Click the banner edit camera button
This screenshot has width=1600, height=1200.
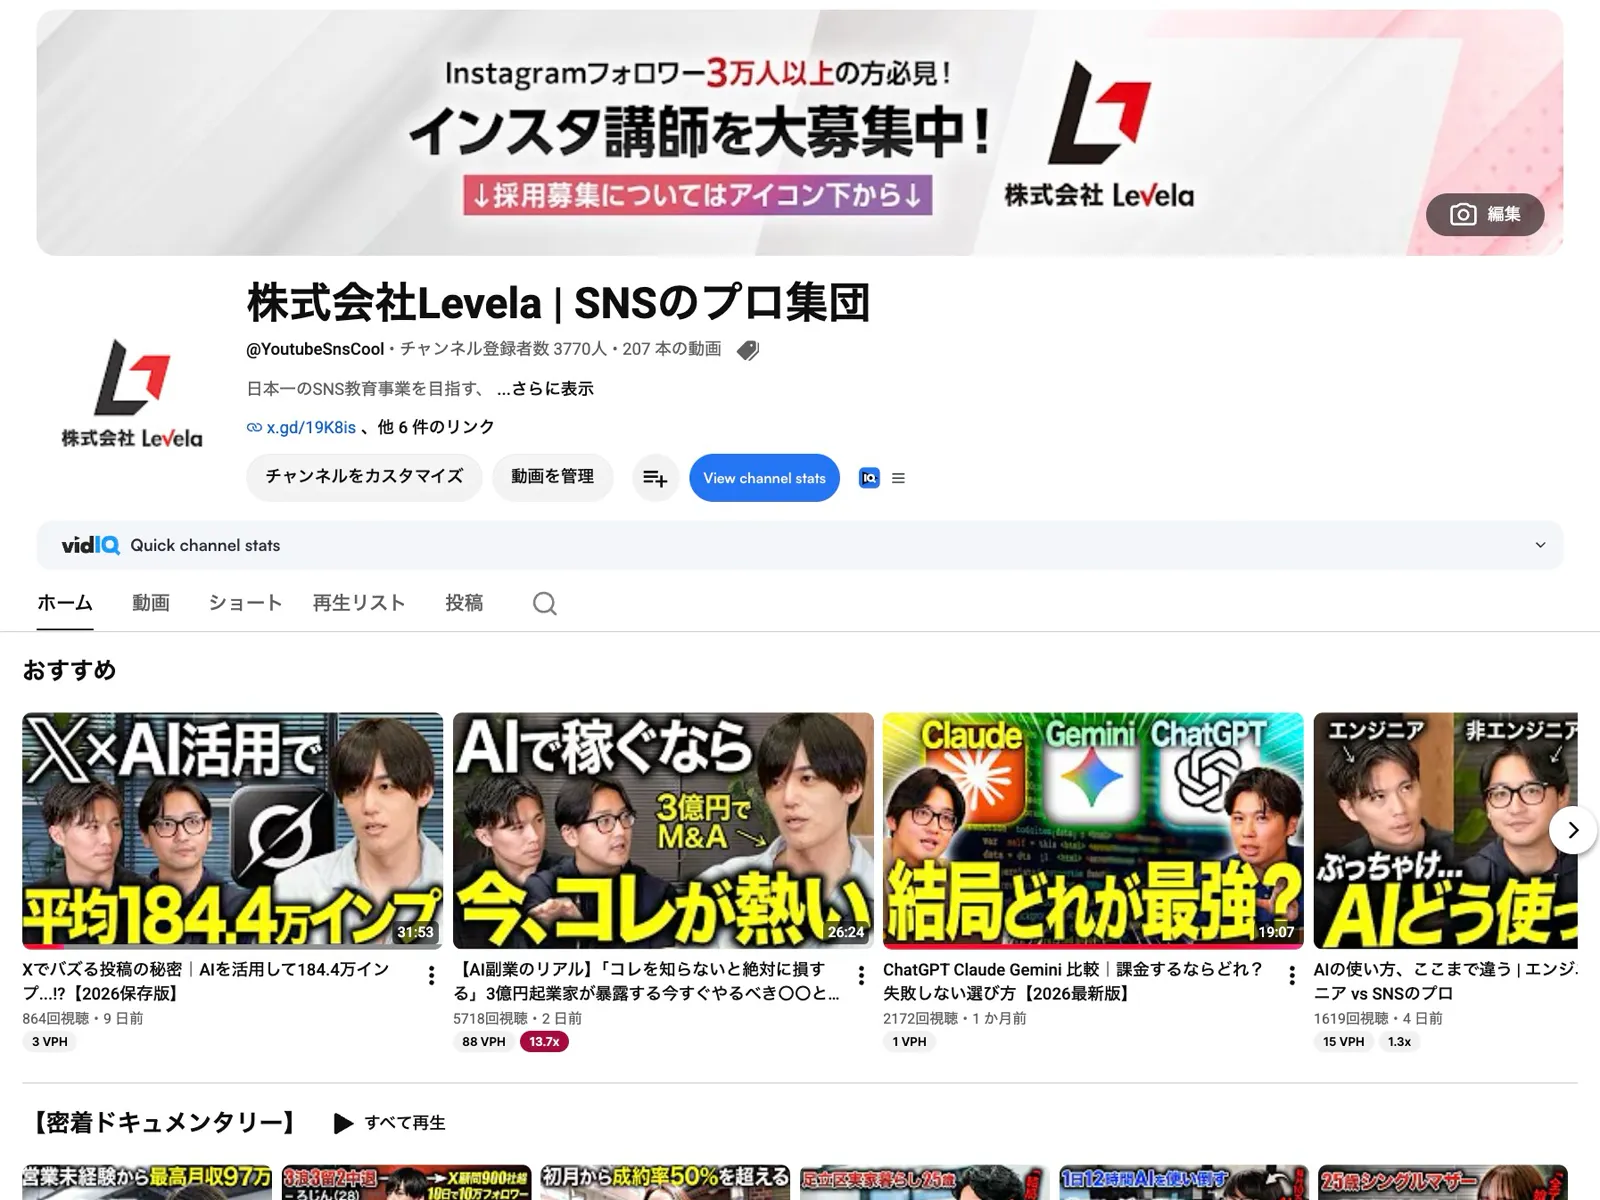click(x=1484, y=214)
